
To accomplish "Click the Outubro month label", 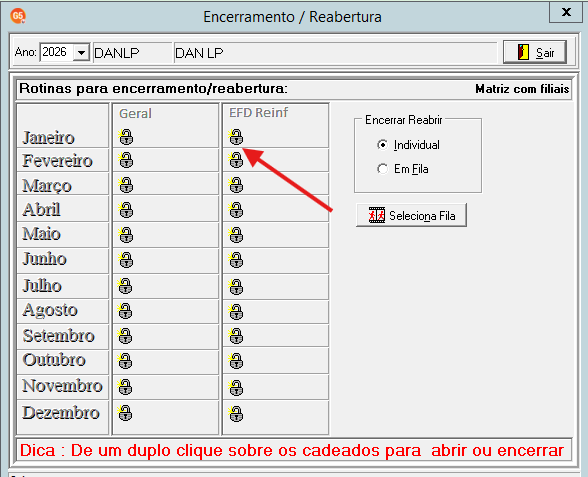I will 54,360.
